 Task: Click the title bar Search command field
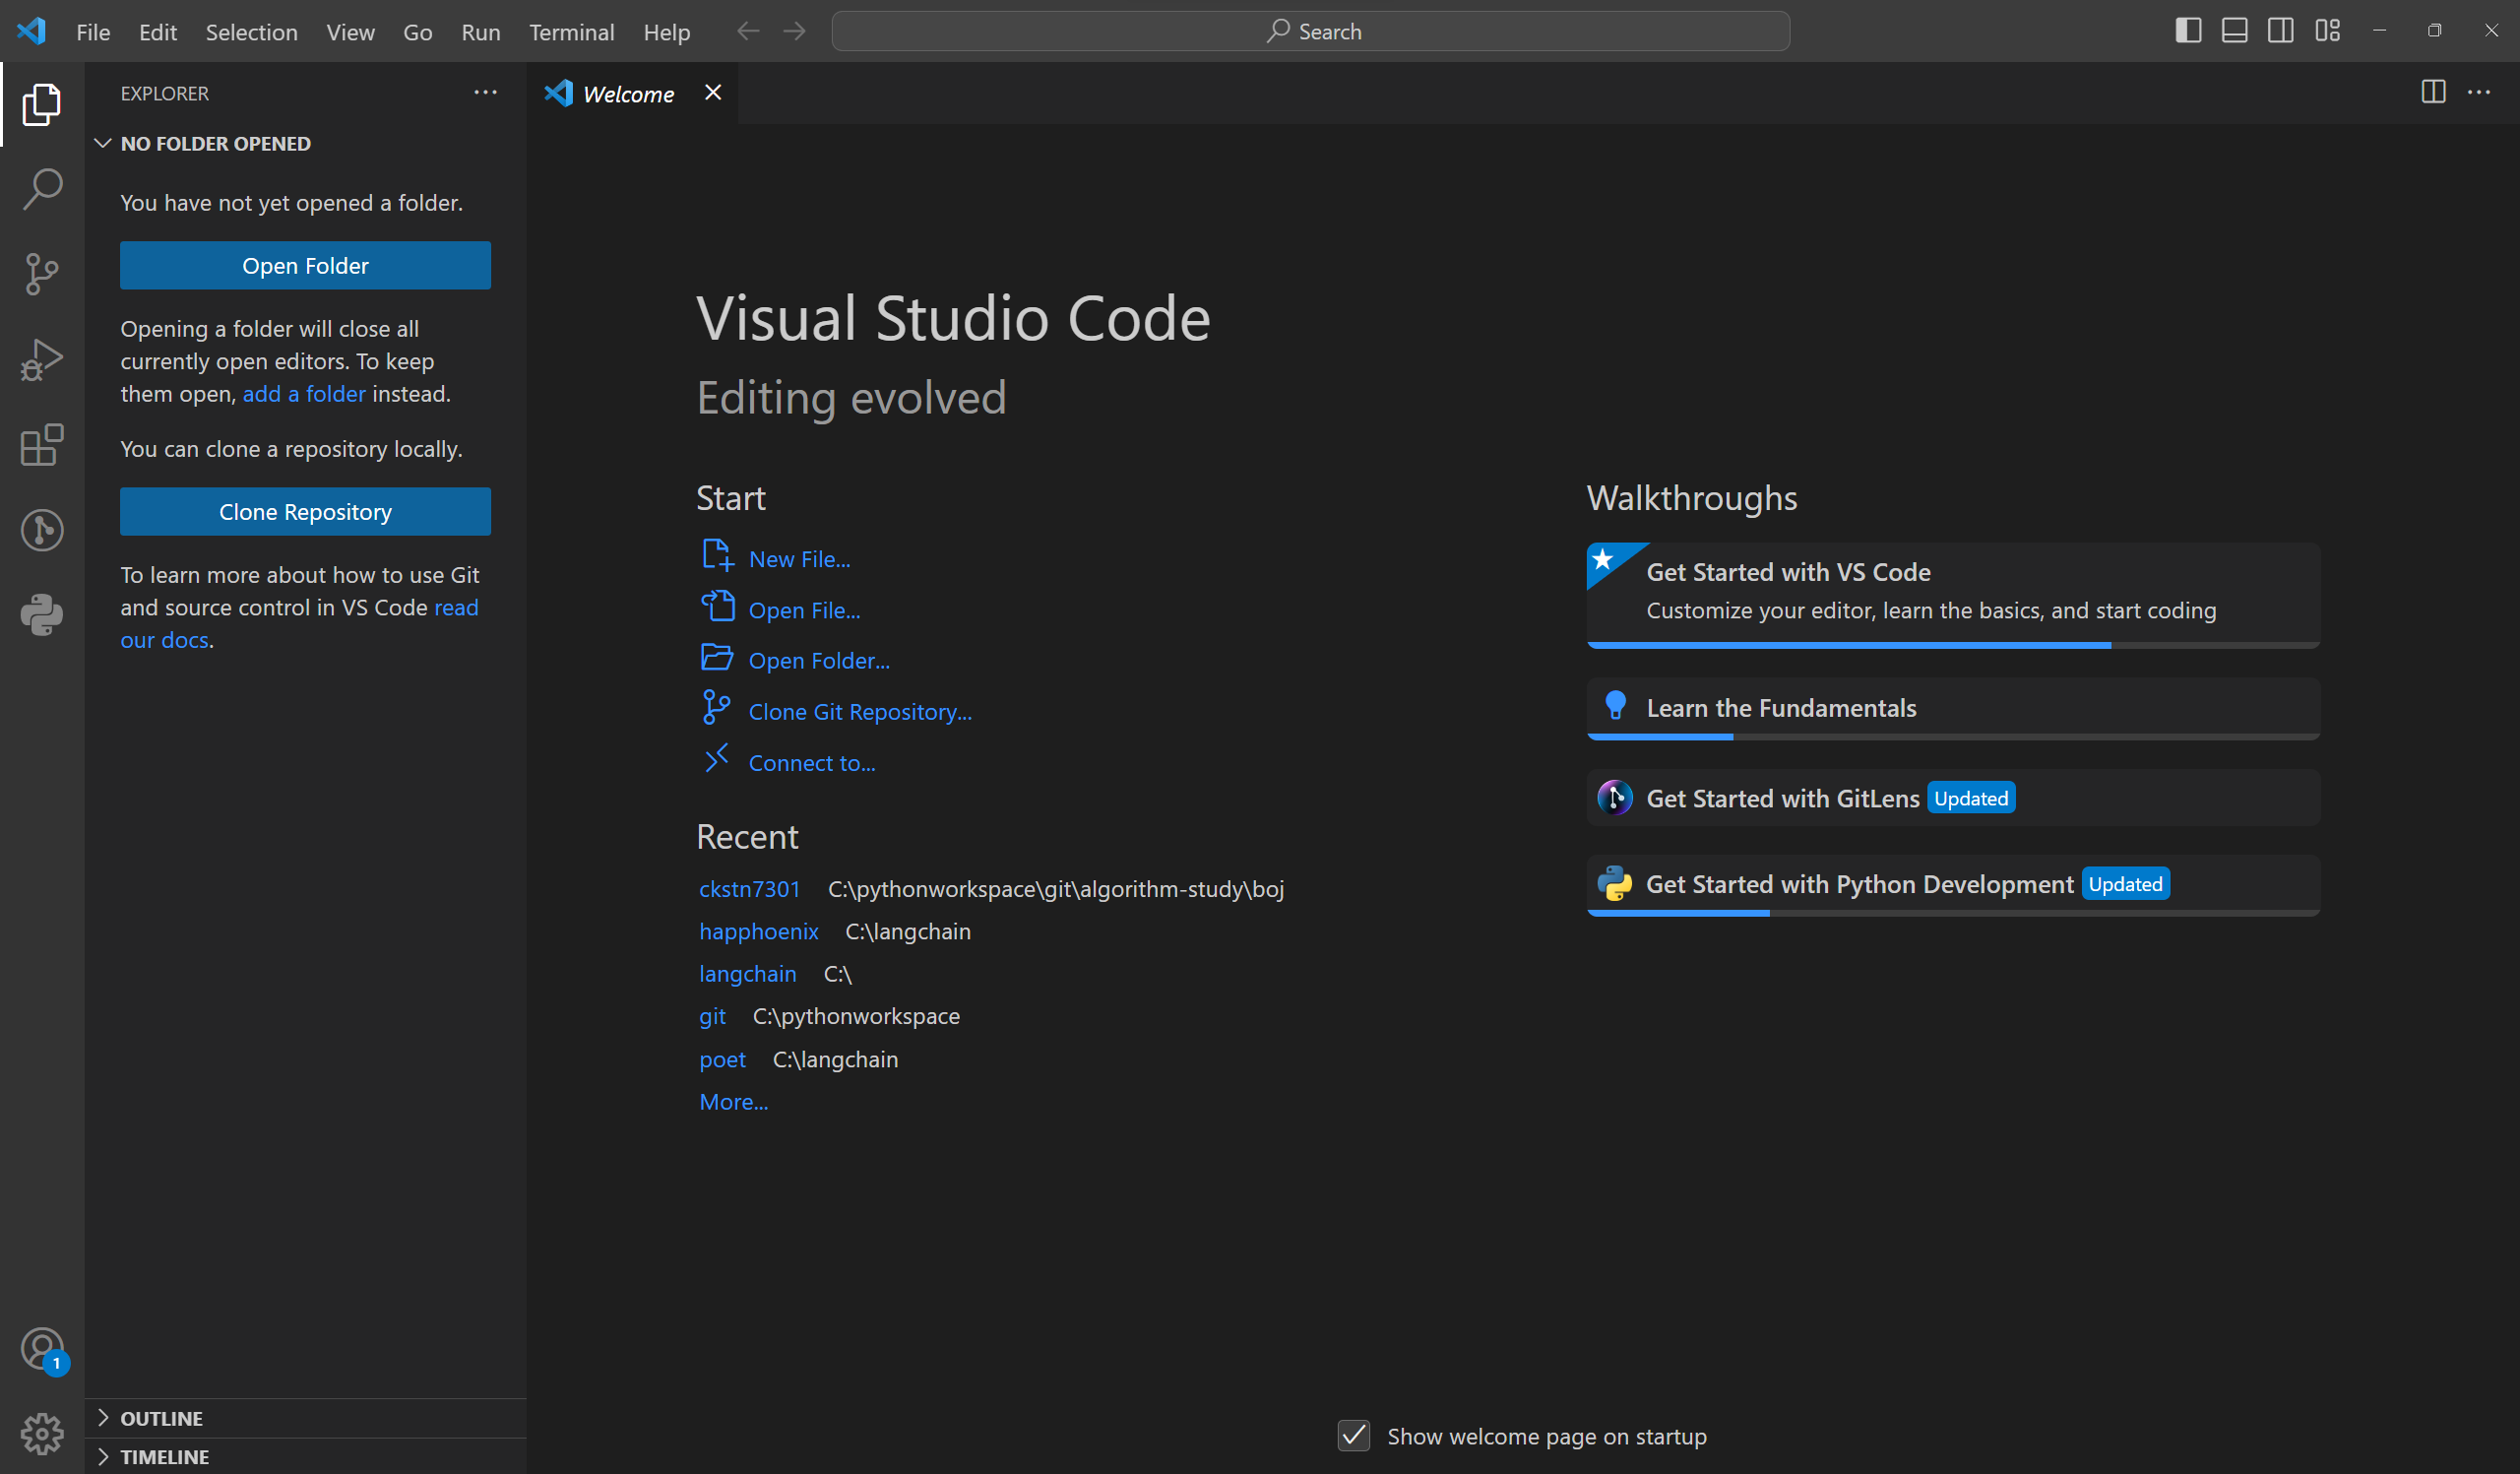[x=1310, y=31]
